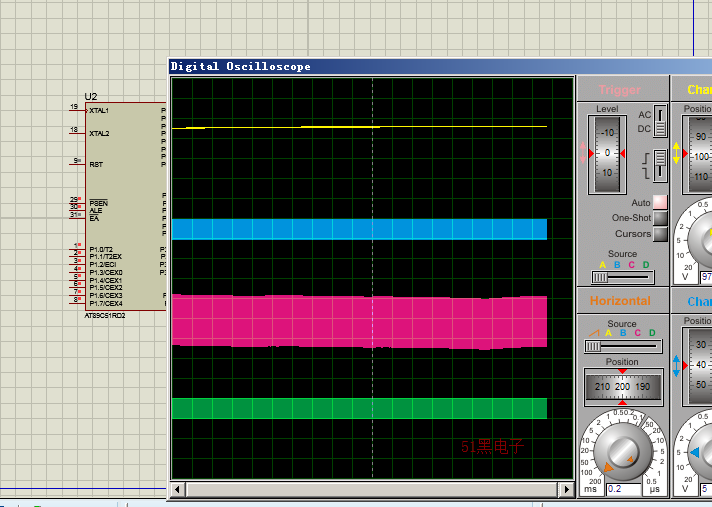Click the yellow Channel A trace

click(x=359, y=127)
